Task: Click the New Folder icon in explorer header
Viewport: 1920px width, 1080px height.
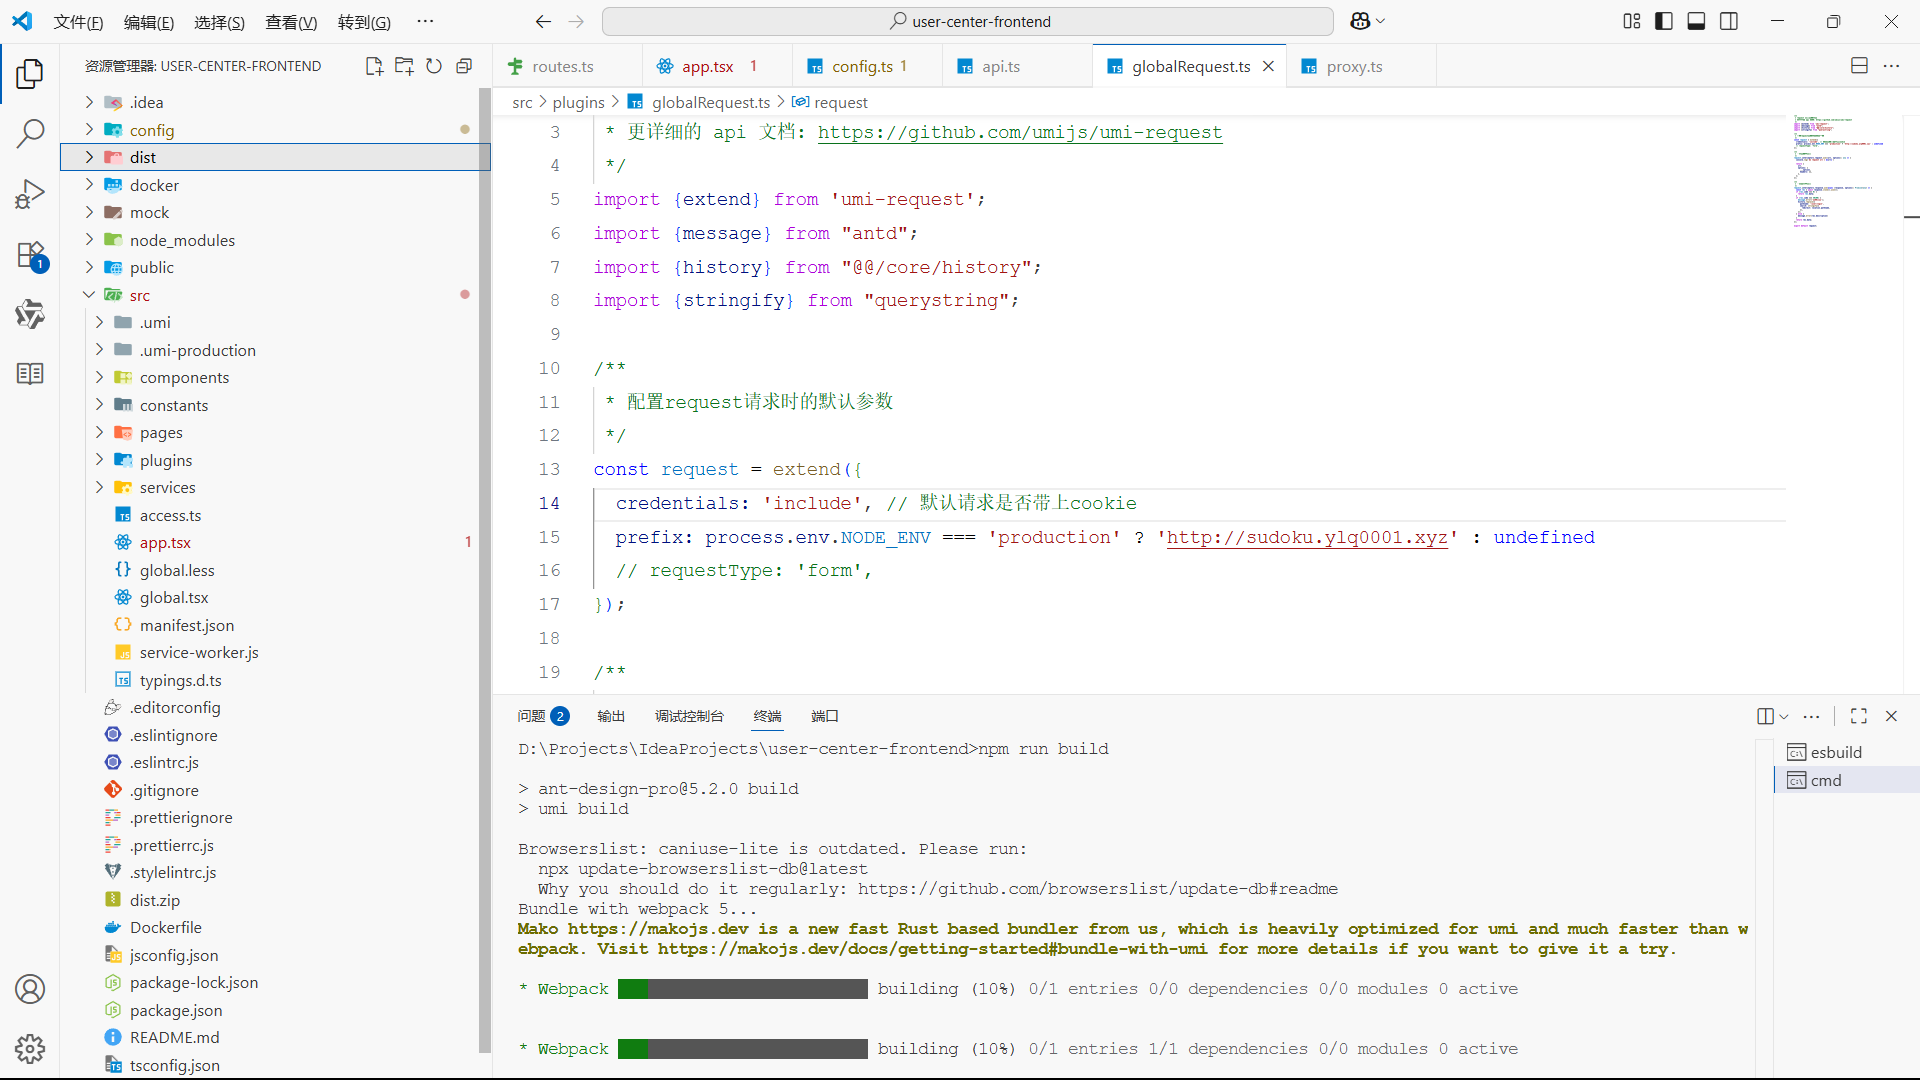Action: 404,66
